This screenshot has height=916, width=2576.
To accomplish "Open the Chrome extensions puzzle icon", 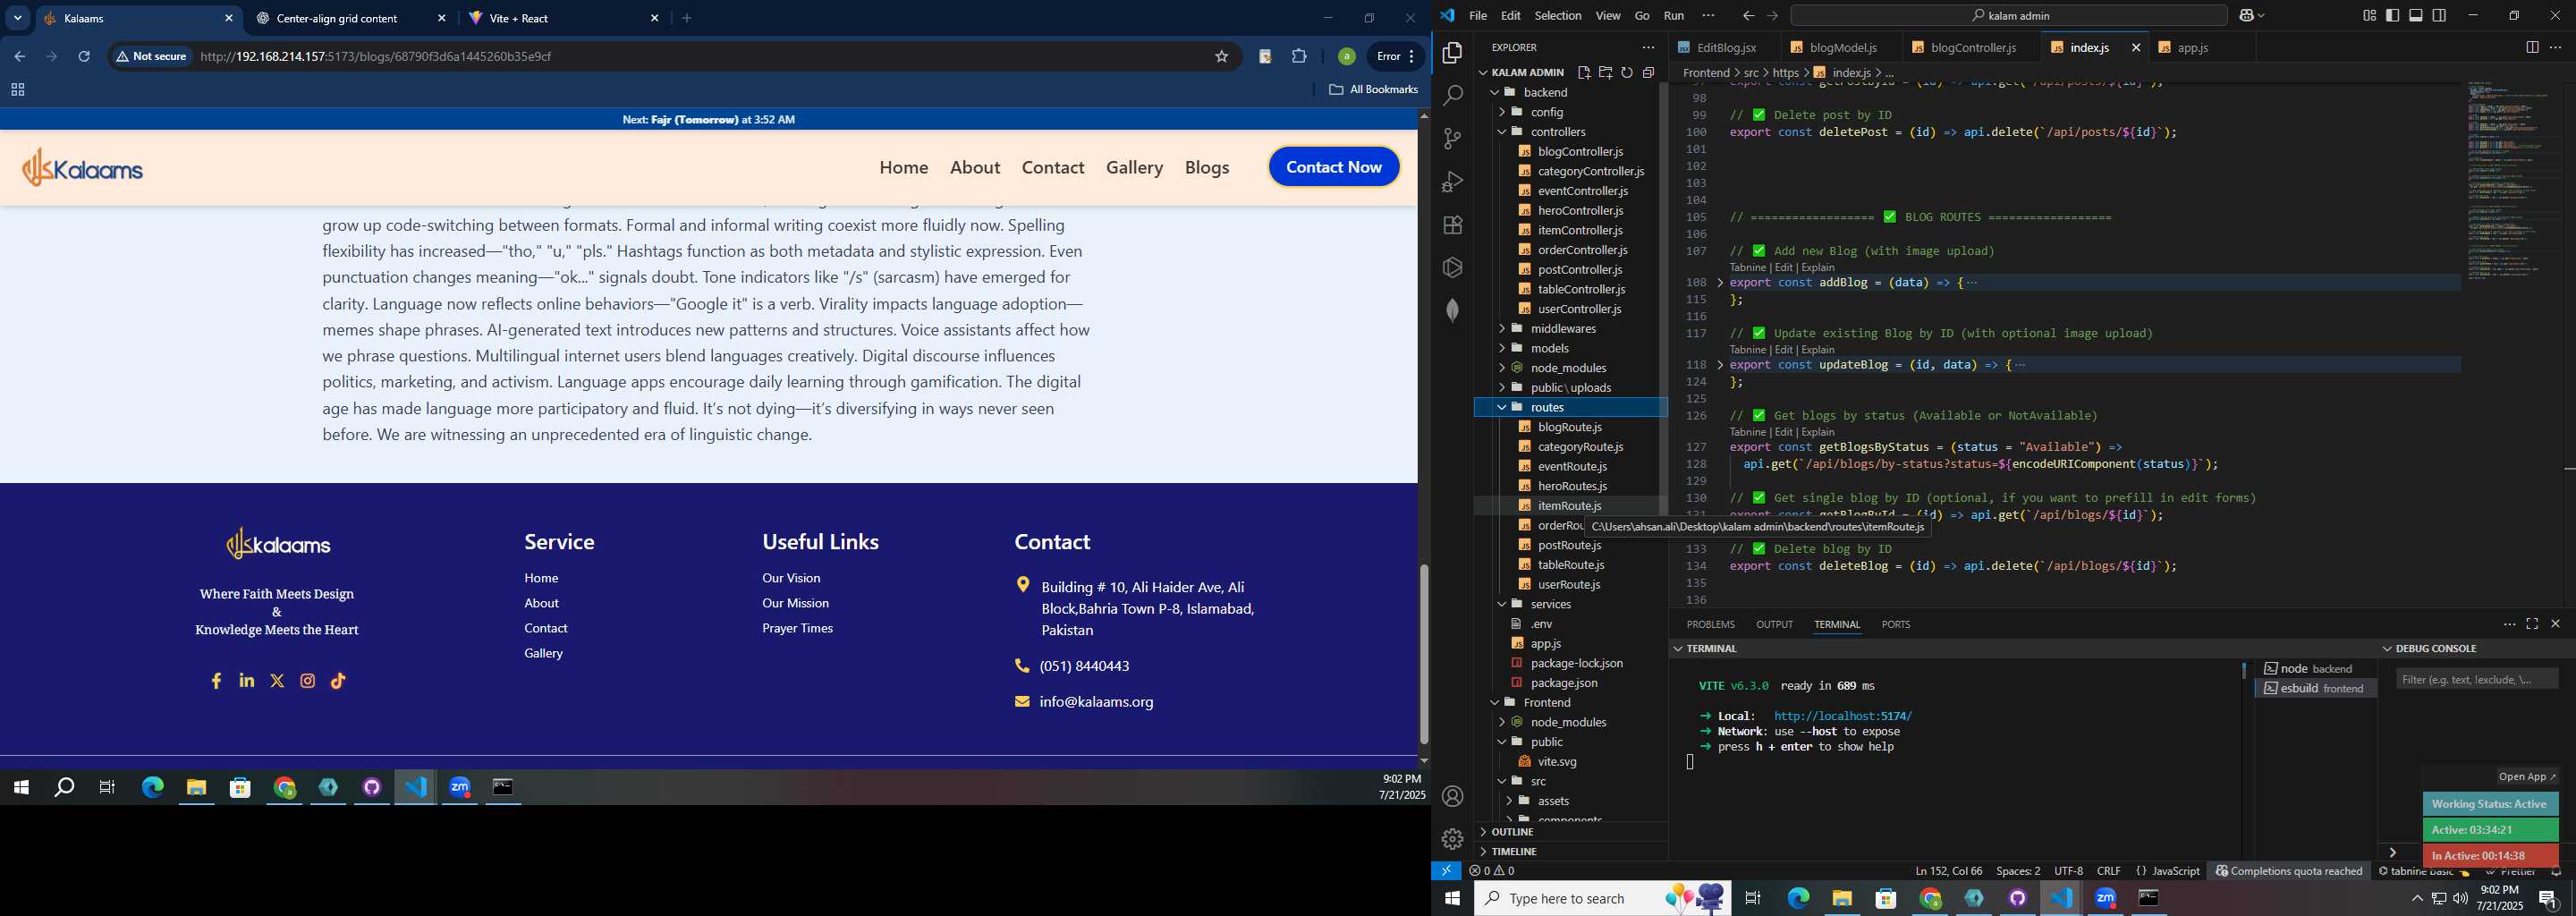I will pyautogui.click(x=1299, y=57).
